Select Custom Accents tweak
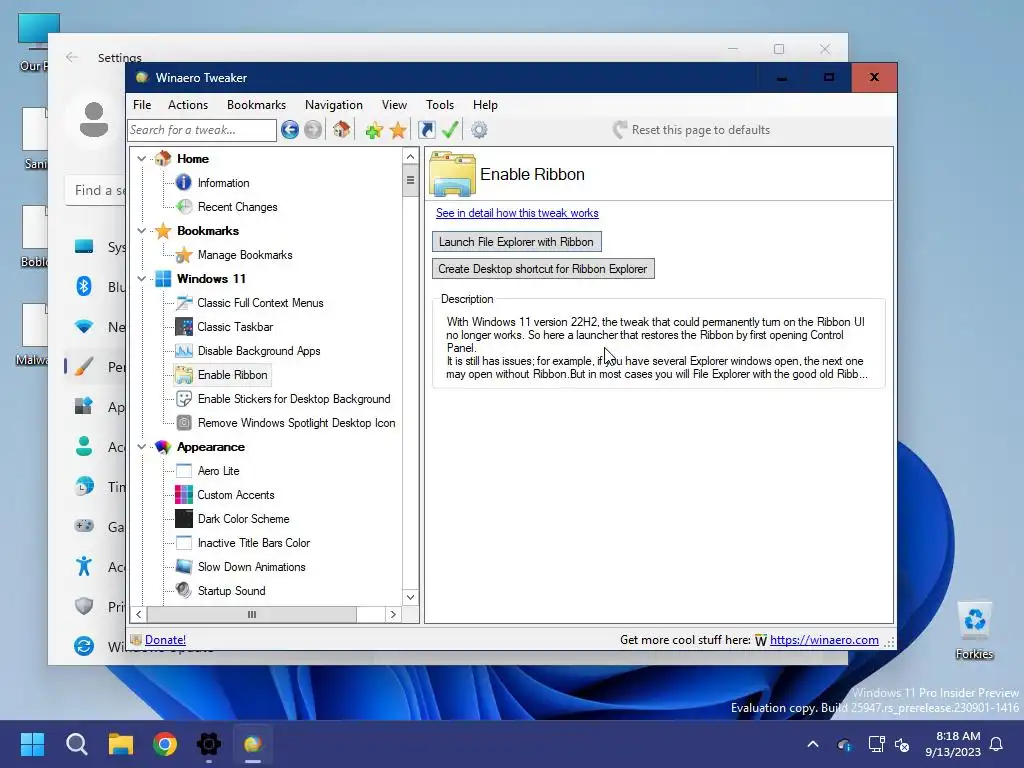Viewport: 1024px width, 768px height. coord(236,495)
